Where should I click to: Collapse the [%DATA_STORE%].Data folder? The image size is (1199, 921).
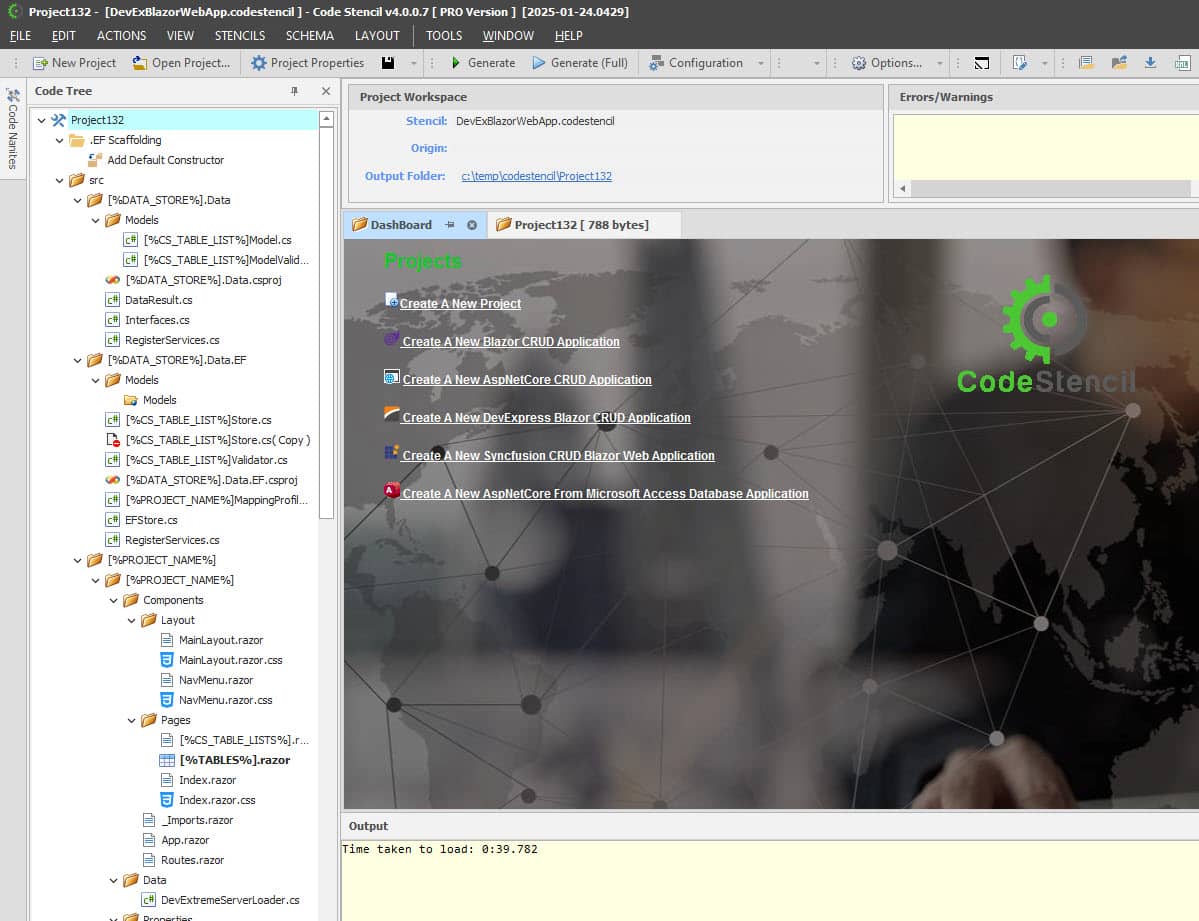pyautogui.click(x=77, y=200)
